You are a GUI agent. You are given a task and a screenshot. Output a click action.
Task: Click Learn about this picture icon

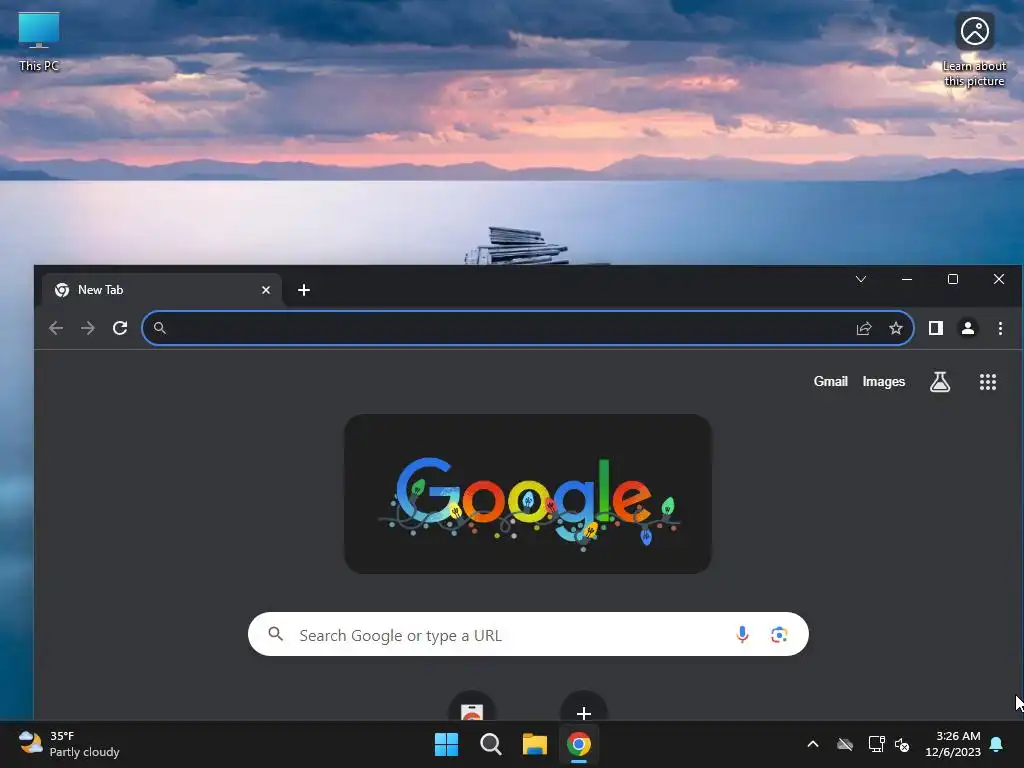(x=974, y=48)
